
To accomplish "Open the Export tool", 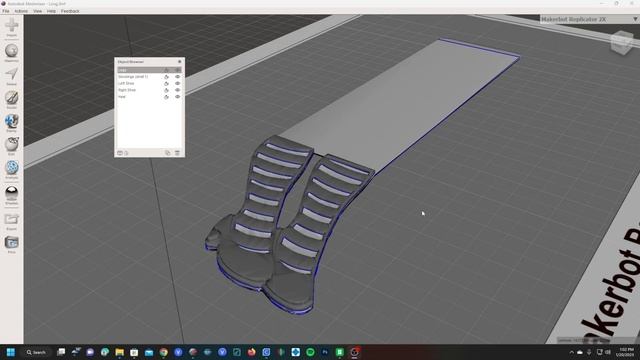I will [11, 221].
